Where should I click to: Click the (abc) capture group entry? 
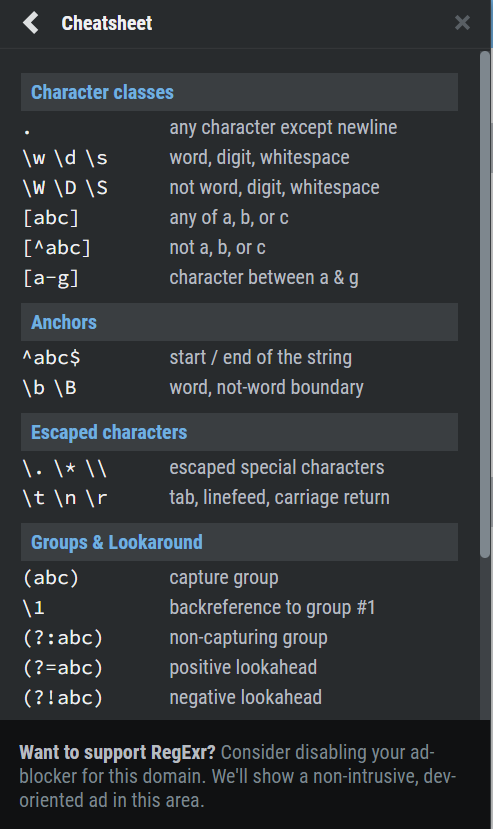point(51,578)
